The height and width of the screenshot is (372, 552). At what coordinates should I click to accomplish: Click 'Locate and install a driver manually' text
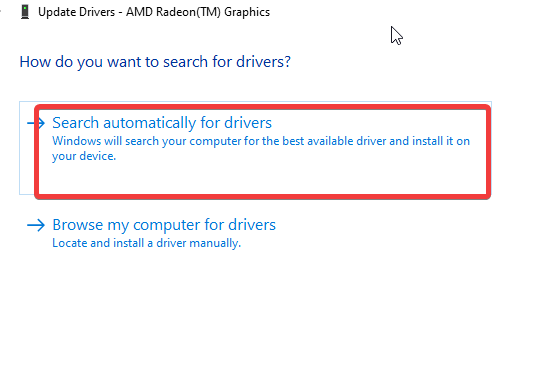click(146, 243)
